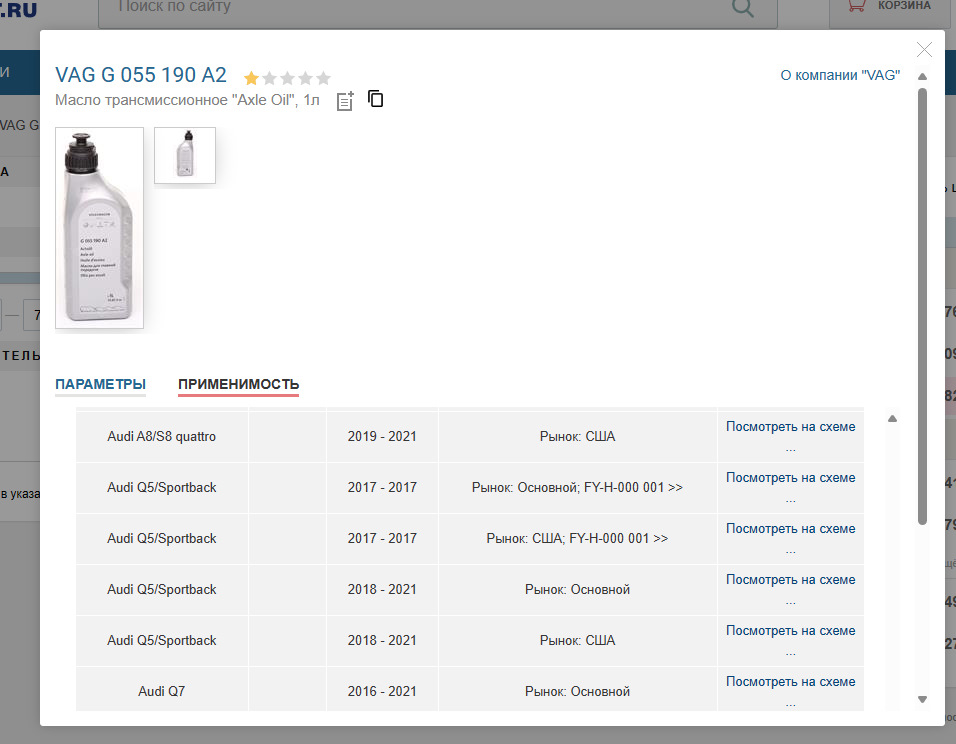Screen dimensions: 956x744
Task: Click the Рынок: США; FY-H-000 001 >> cell
Action: [x=577, y=538]
